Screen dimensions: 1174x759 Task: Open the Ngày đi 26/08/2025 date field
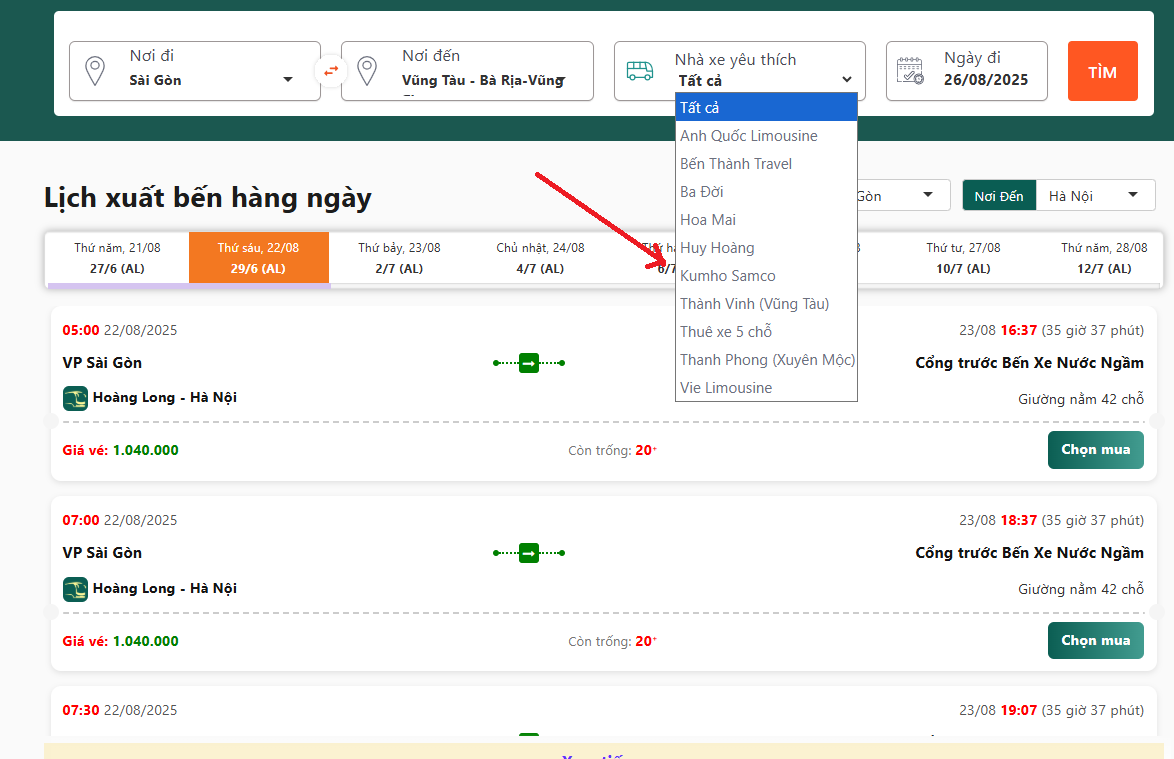(967, 71)
